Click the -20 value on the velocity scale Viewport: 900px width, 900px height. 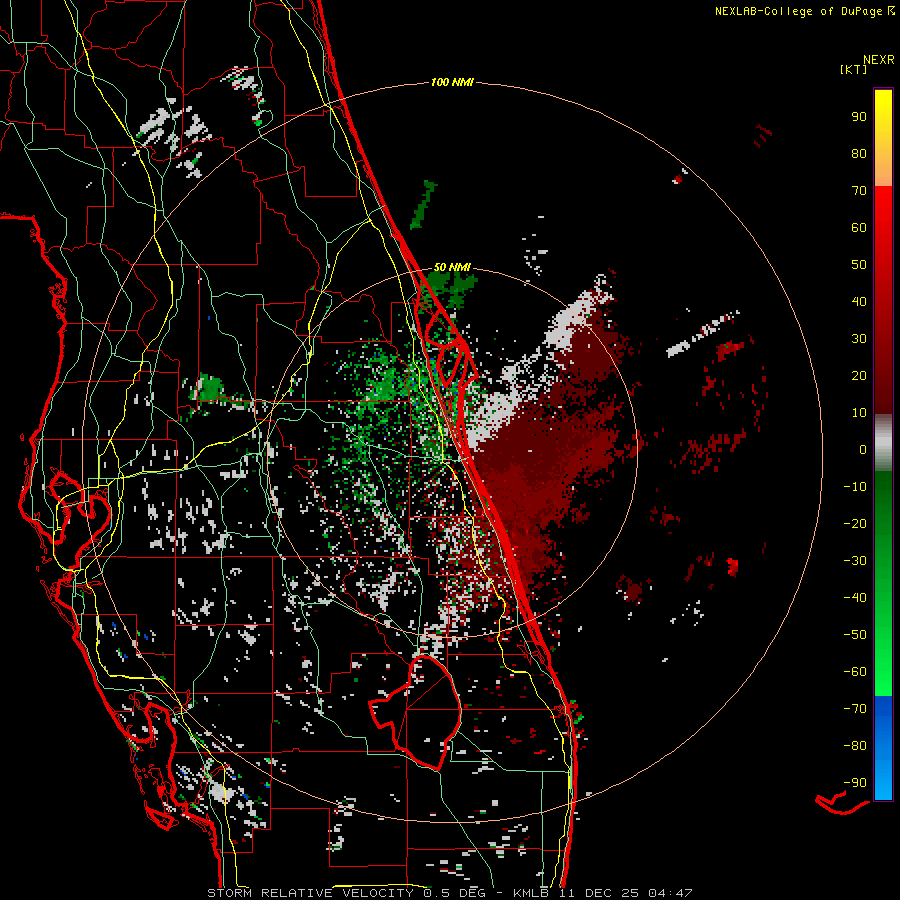[x=855, y=524]
